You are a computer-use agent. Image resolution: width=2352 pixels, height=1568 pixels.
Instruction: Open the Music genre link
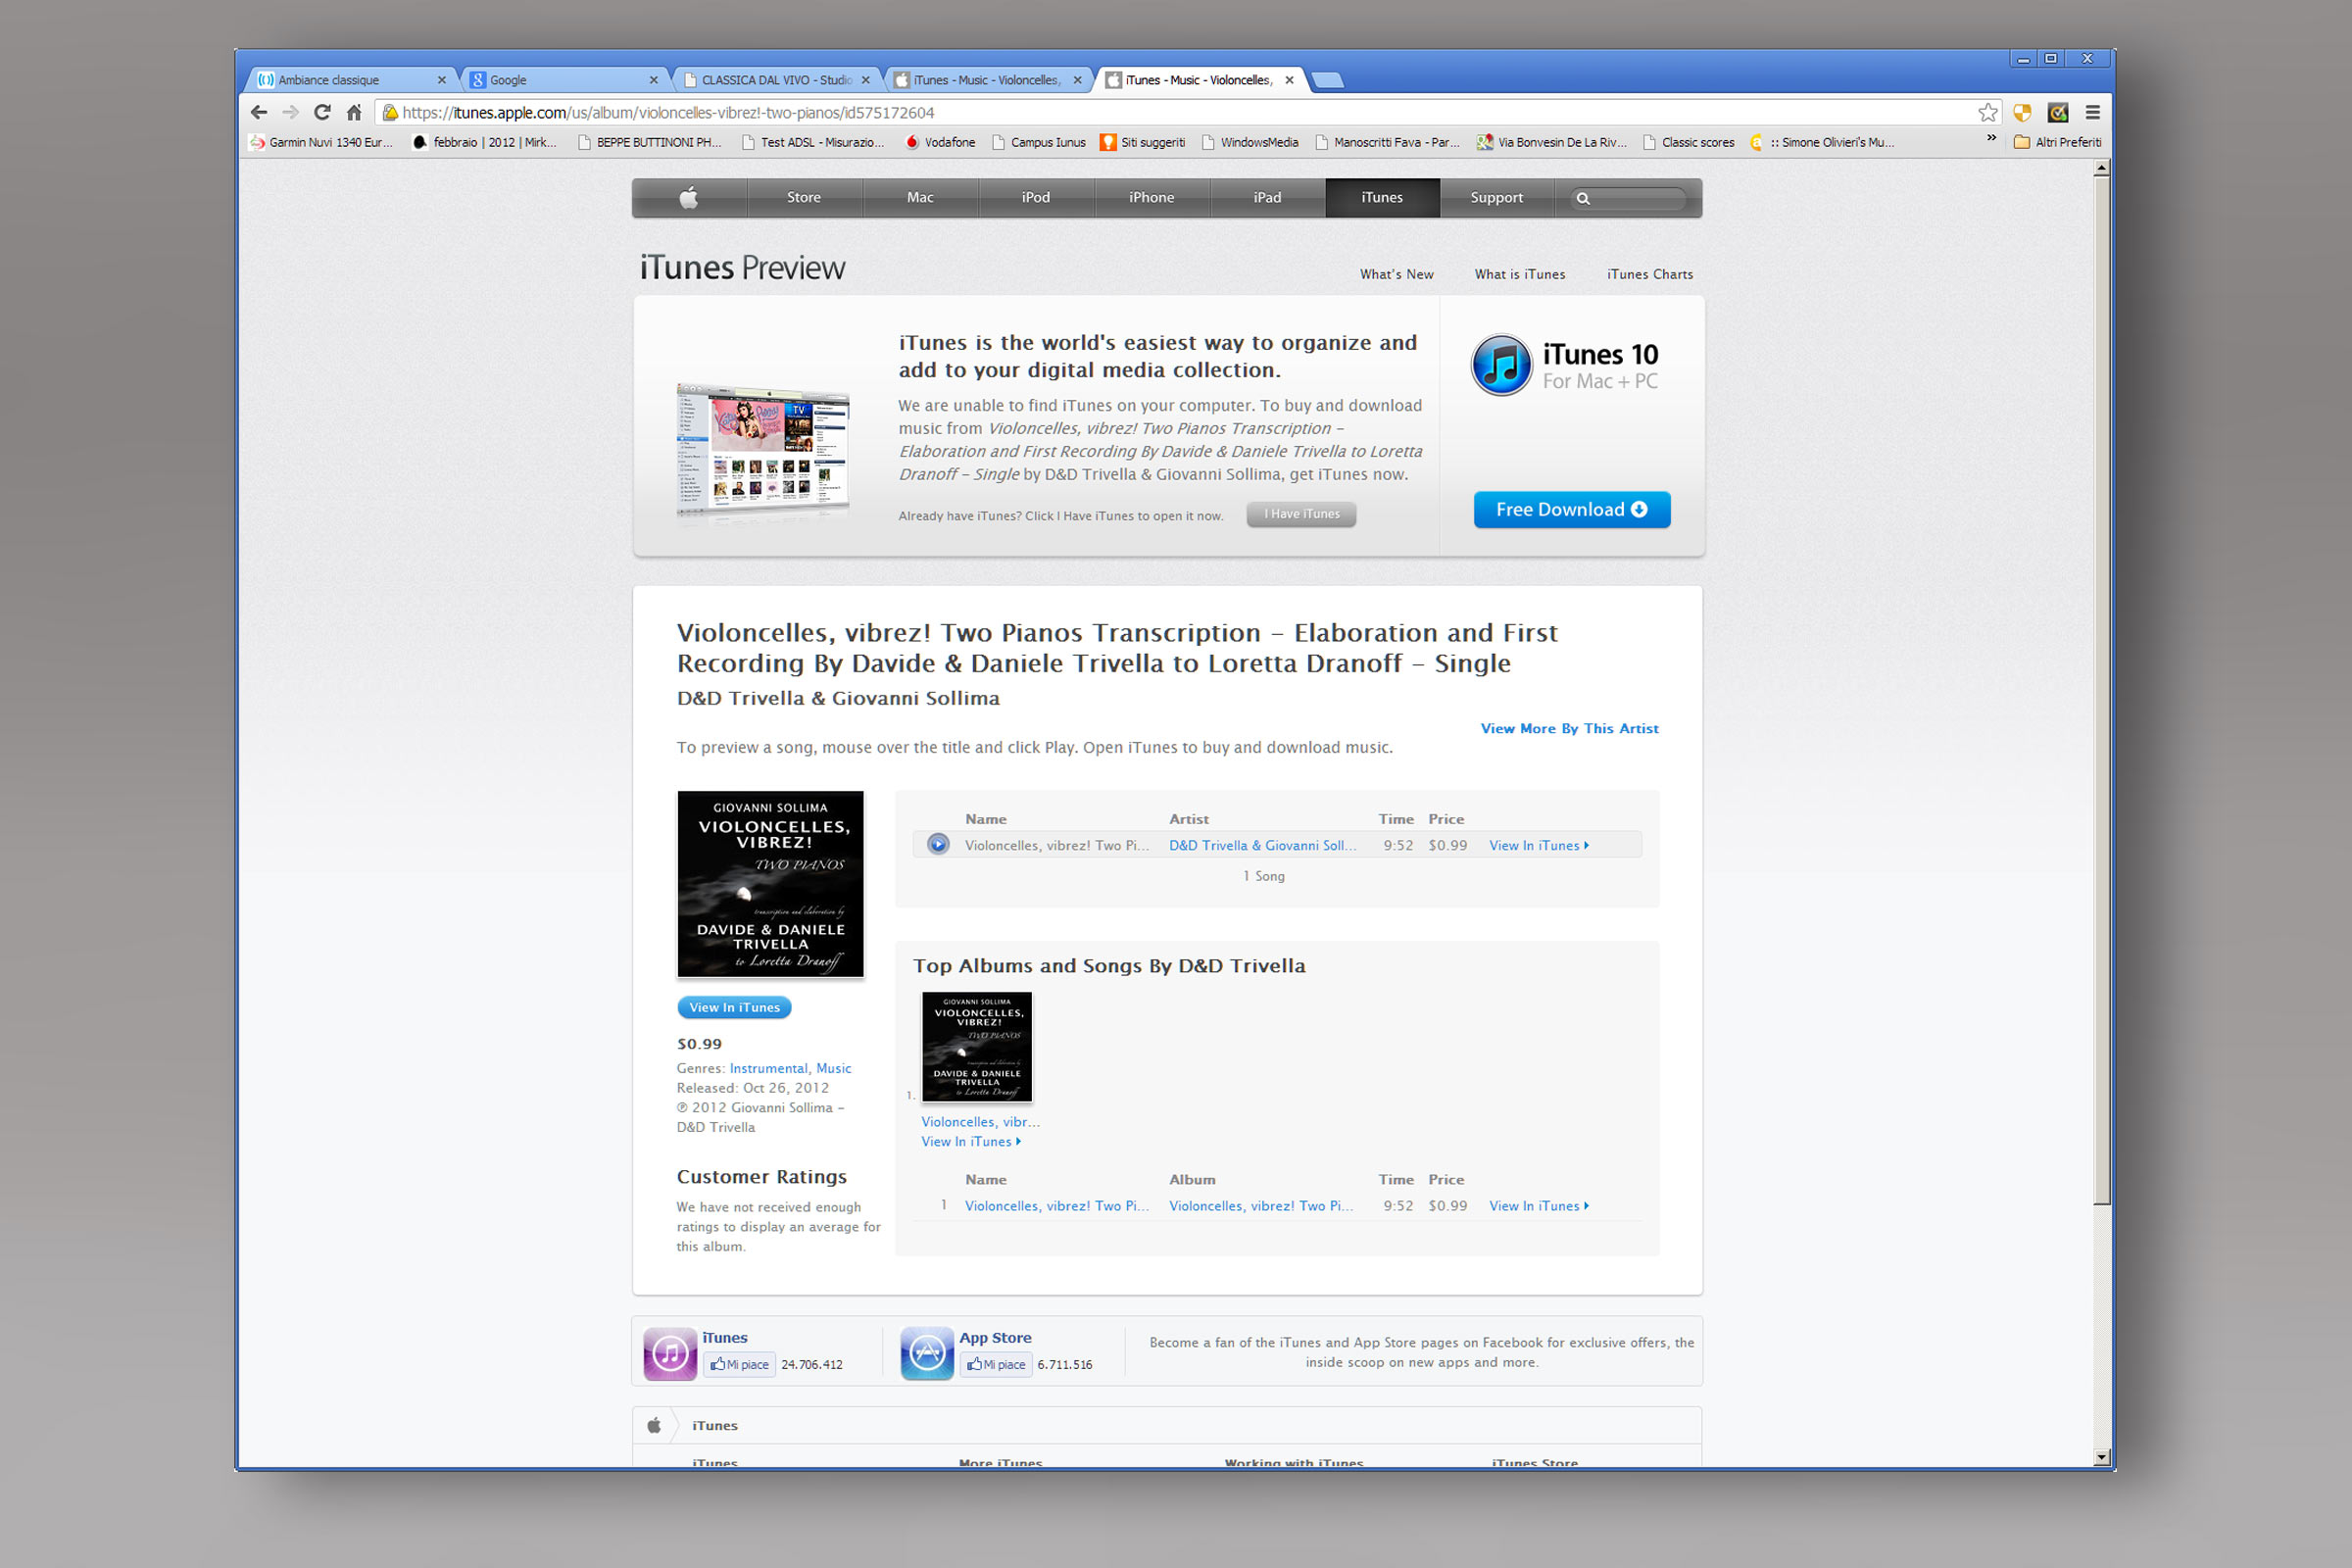click(834, 1068)
